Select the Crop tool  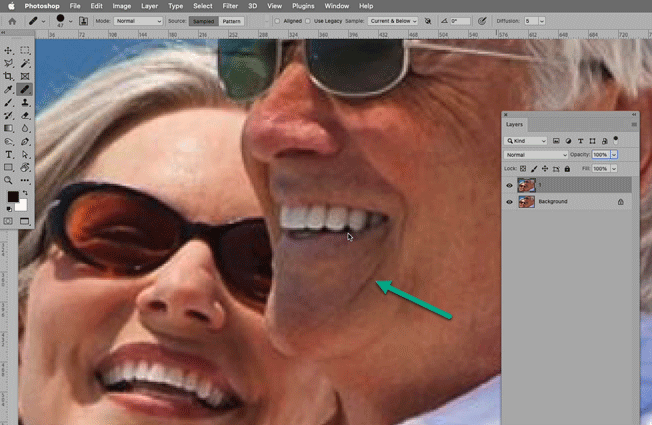click(x=8, y=76)
